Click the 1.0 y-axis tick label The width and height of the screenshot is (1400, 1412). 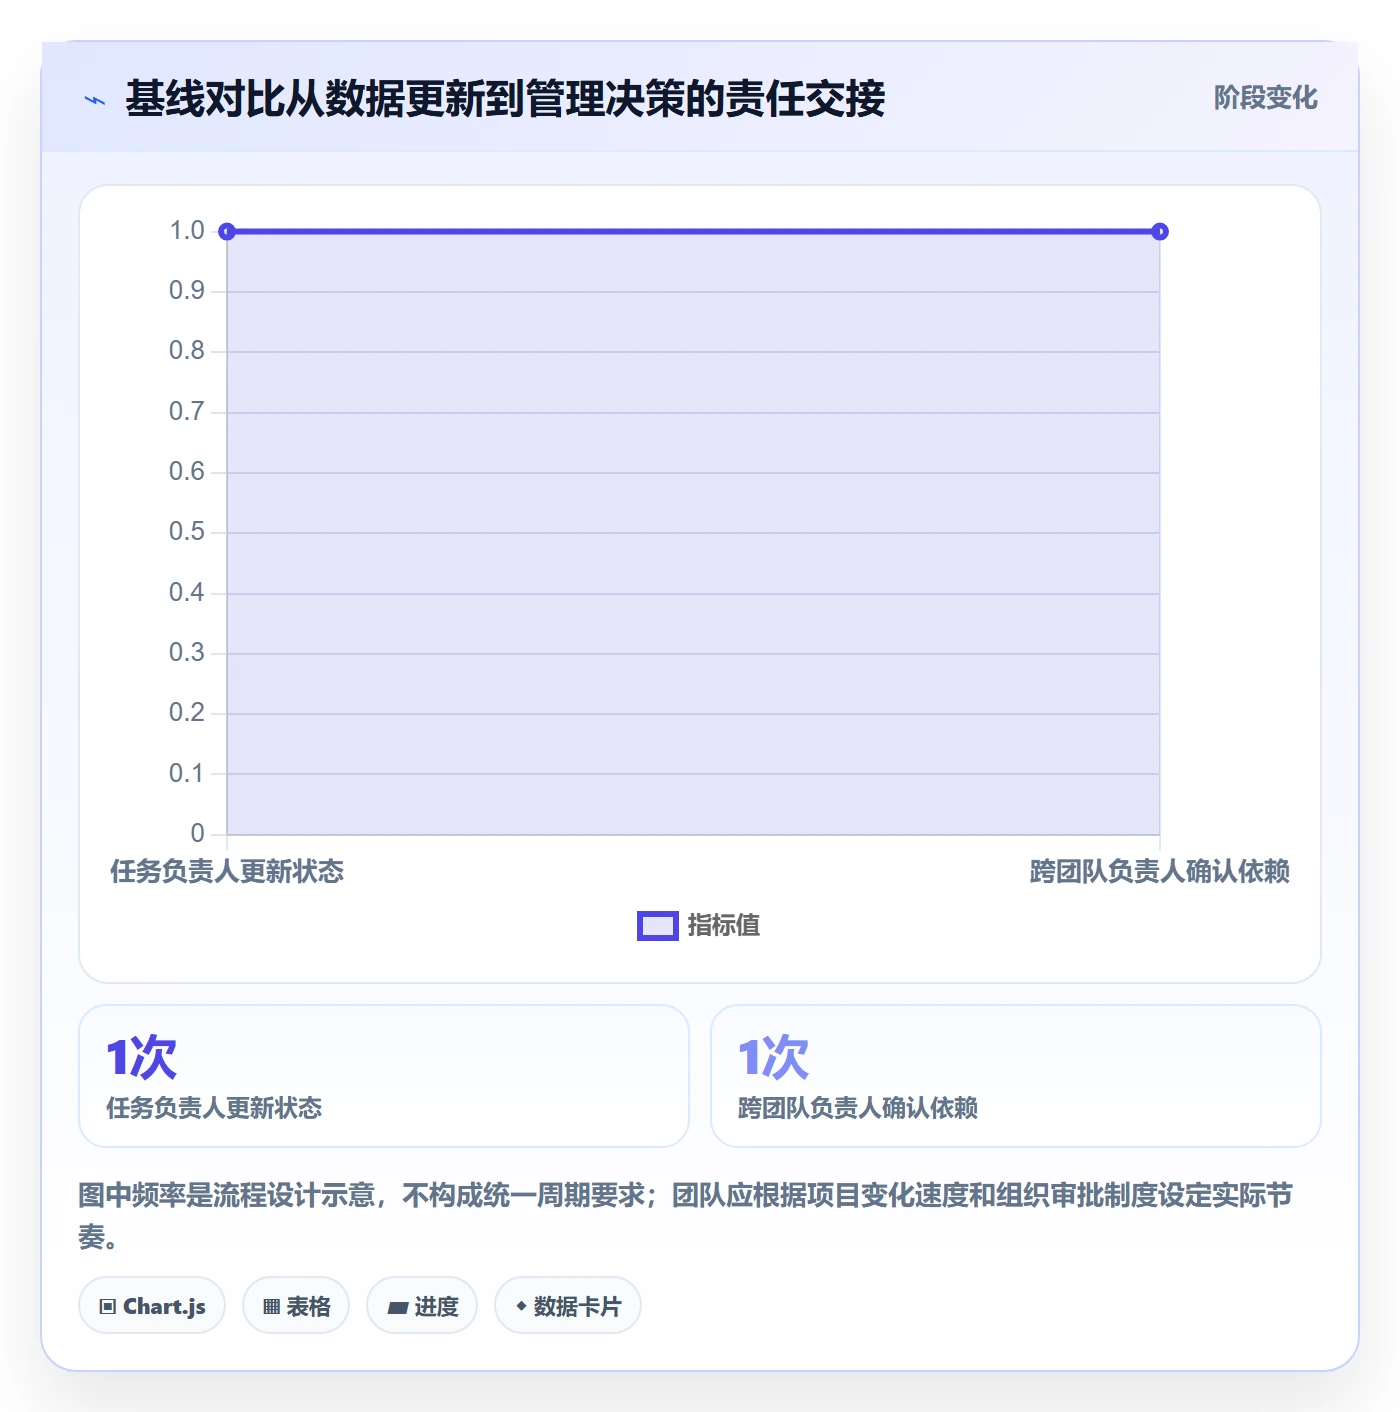click(187, 231)
